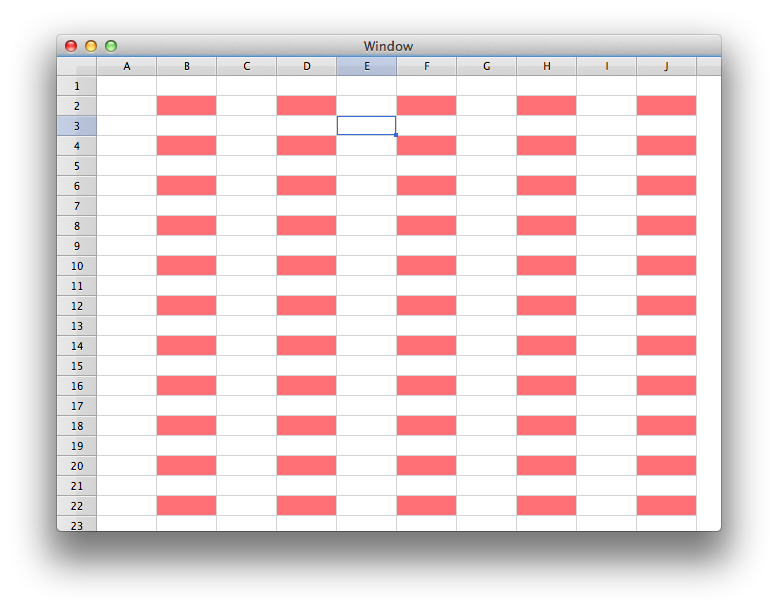
Task: Select column G header
Action: click(x=487, y=66)
